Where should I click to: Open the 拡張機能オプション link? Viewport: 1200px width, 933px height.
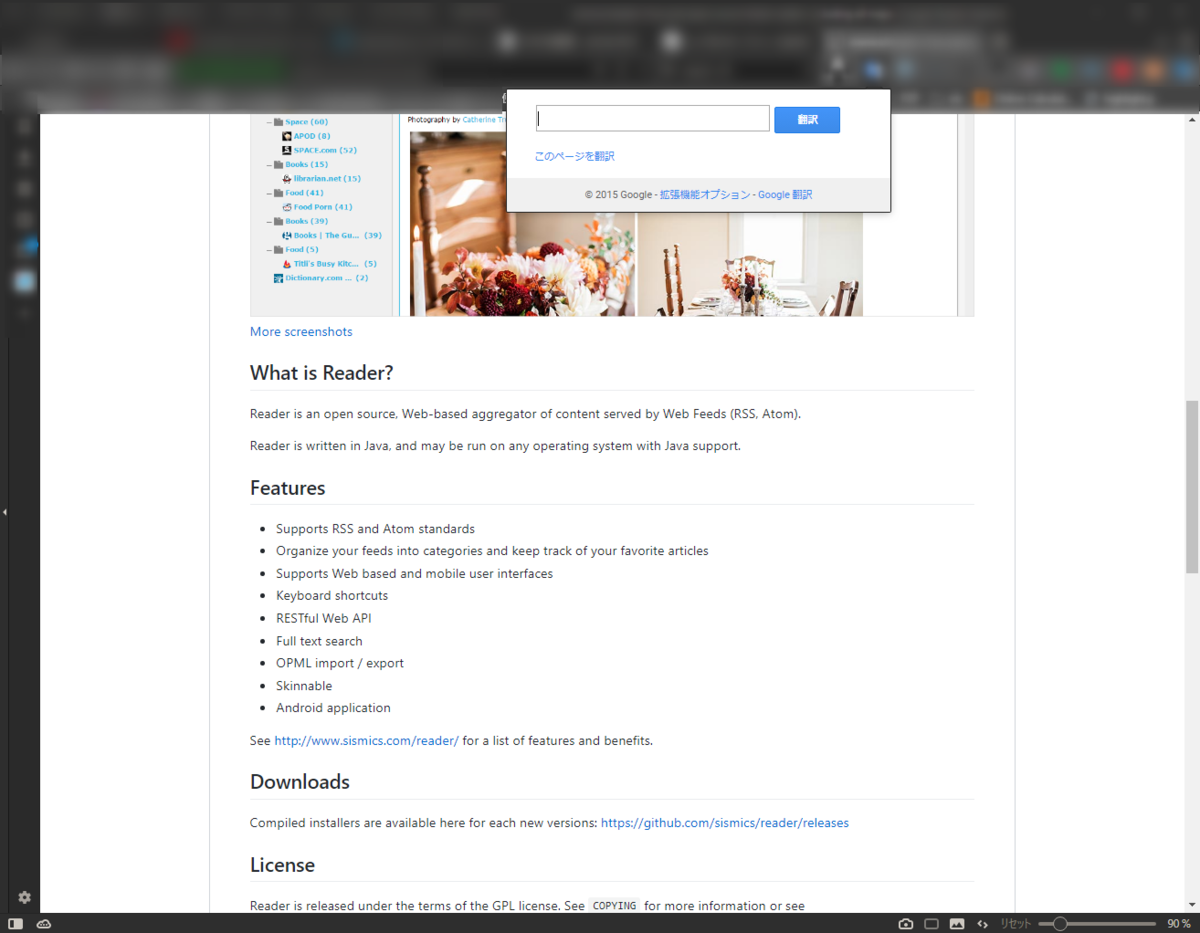[705, 195]
